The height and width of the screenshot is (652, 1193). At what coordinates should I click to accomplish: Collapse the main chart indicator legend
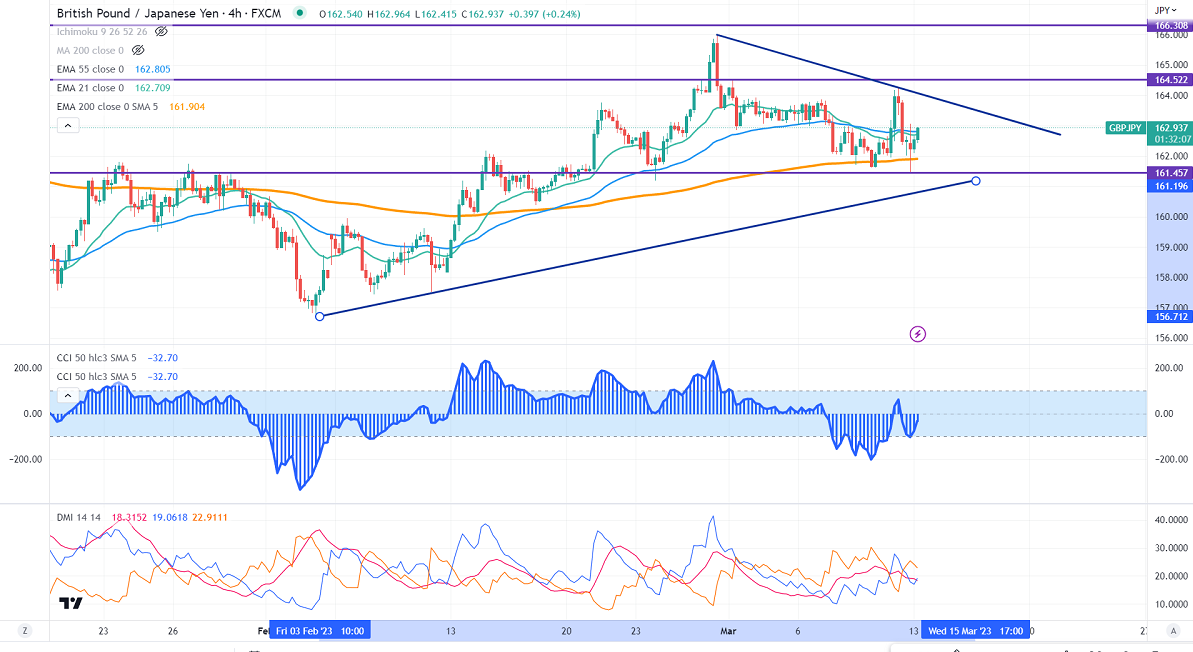pos(68,126)
